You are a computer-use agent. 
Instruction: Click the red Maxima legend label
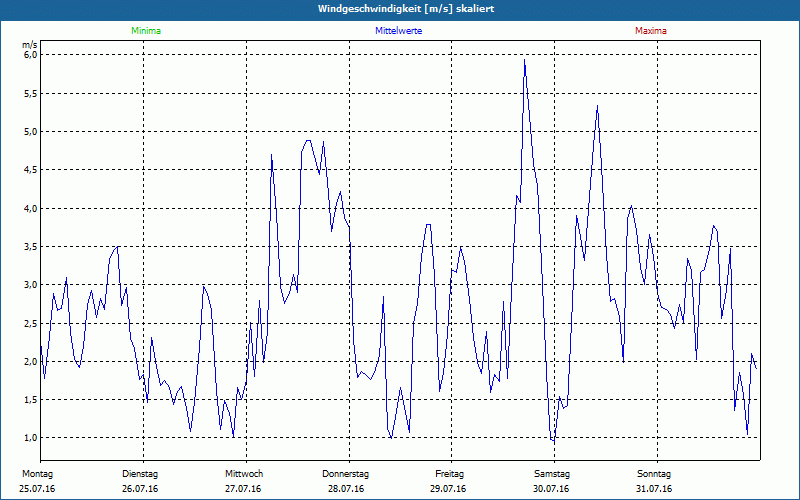pyautogui.click(x=651, y=31)
